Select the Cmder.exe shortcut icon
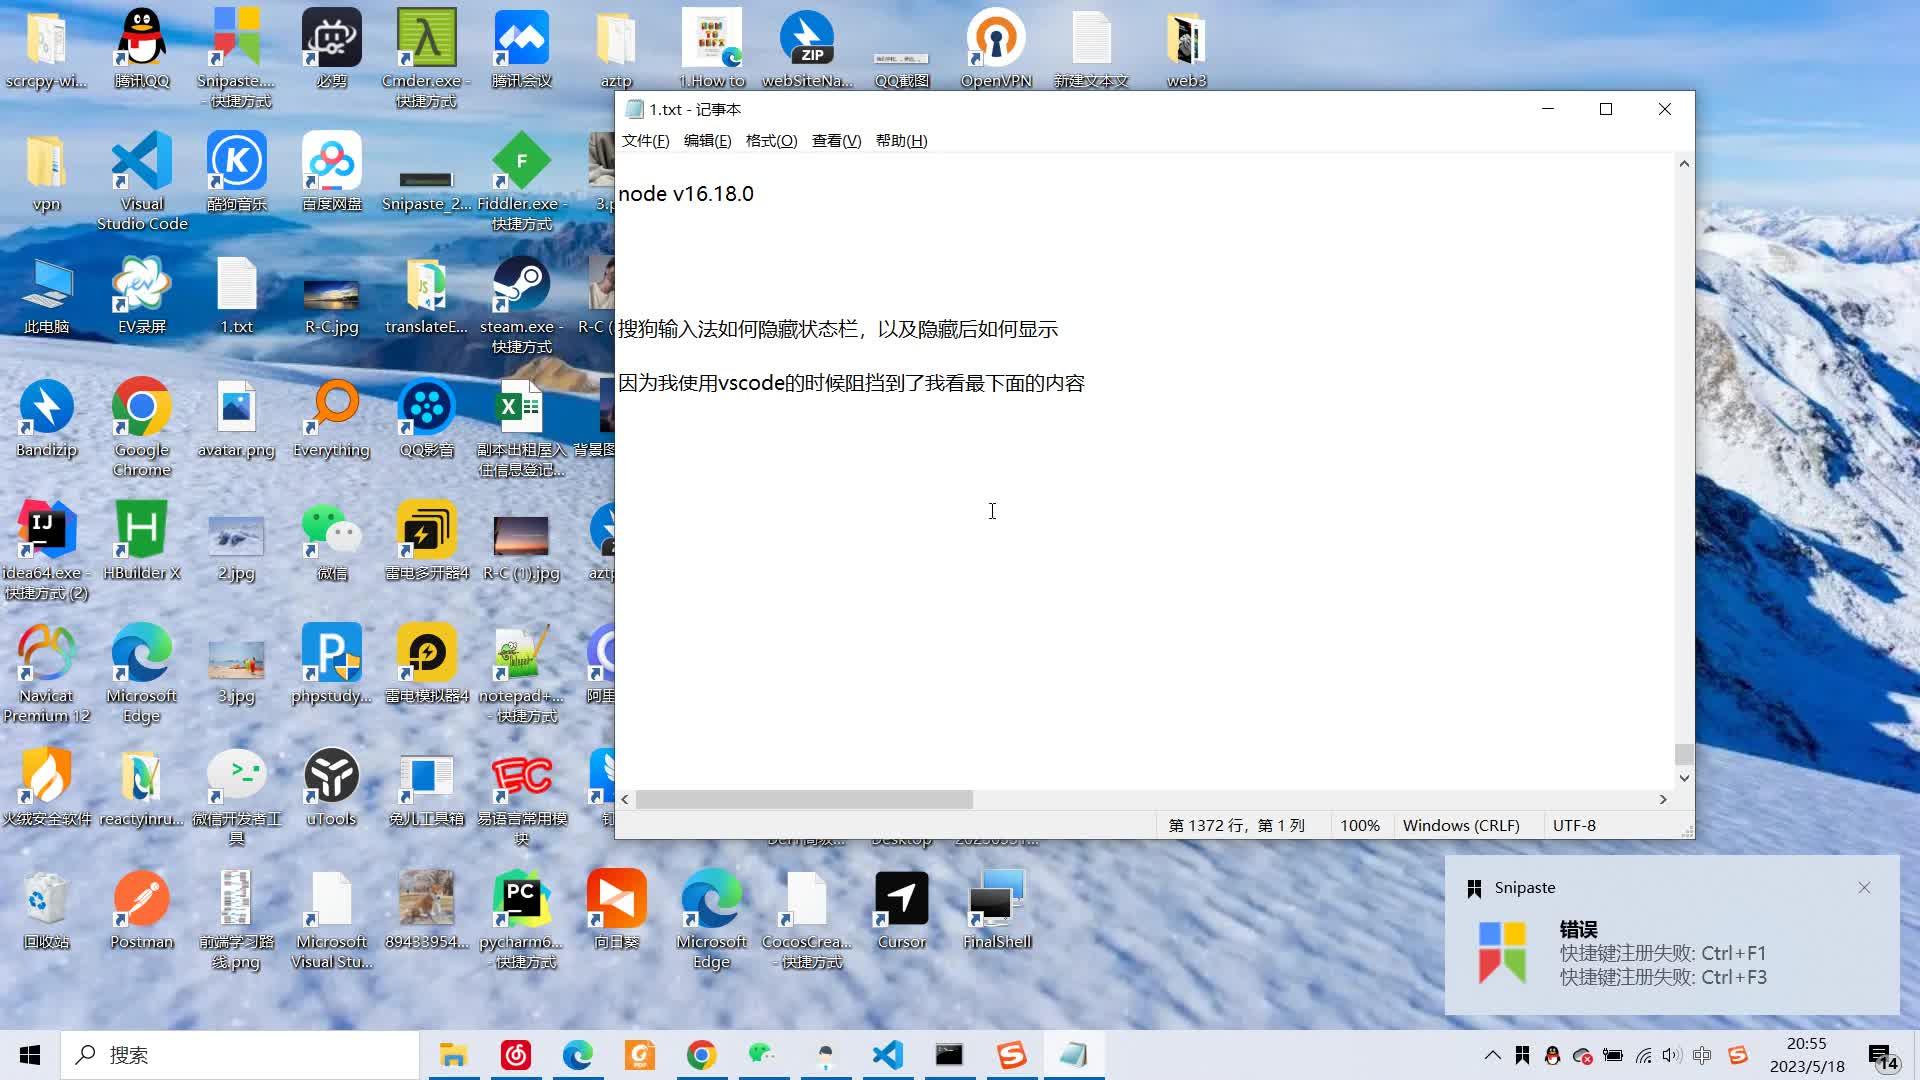Viewport: 1920px width, 1080px height. [x=427, y=58]
